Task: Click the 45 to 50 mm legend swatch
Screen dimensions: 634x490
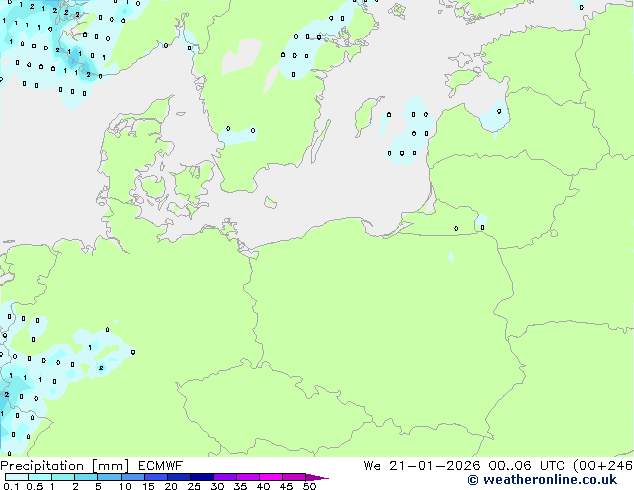Action: click(x=294, y=477)
